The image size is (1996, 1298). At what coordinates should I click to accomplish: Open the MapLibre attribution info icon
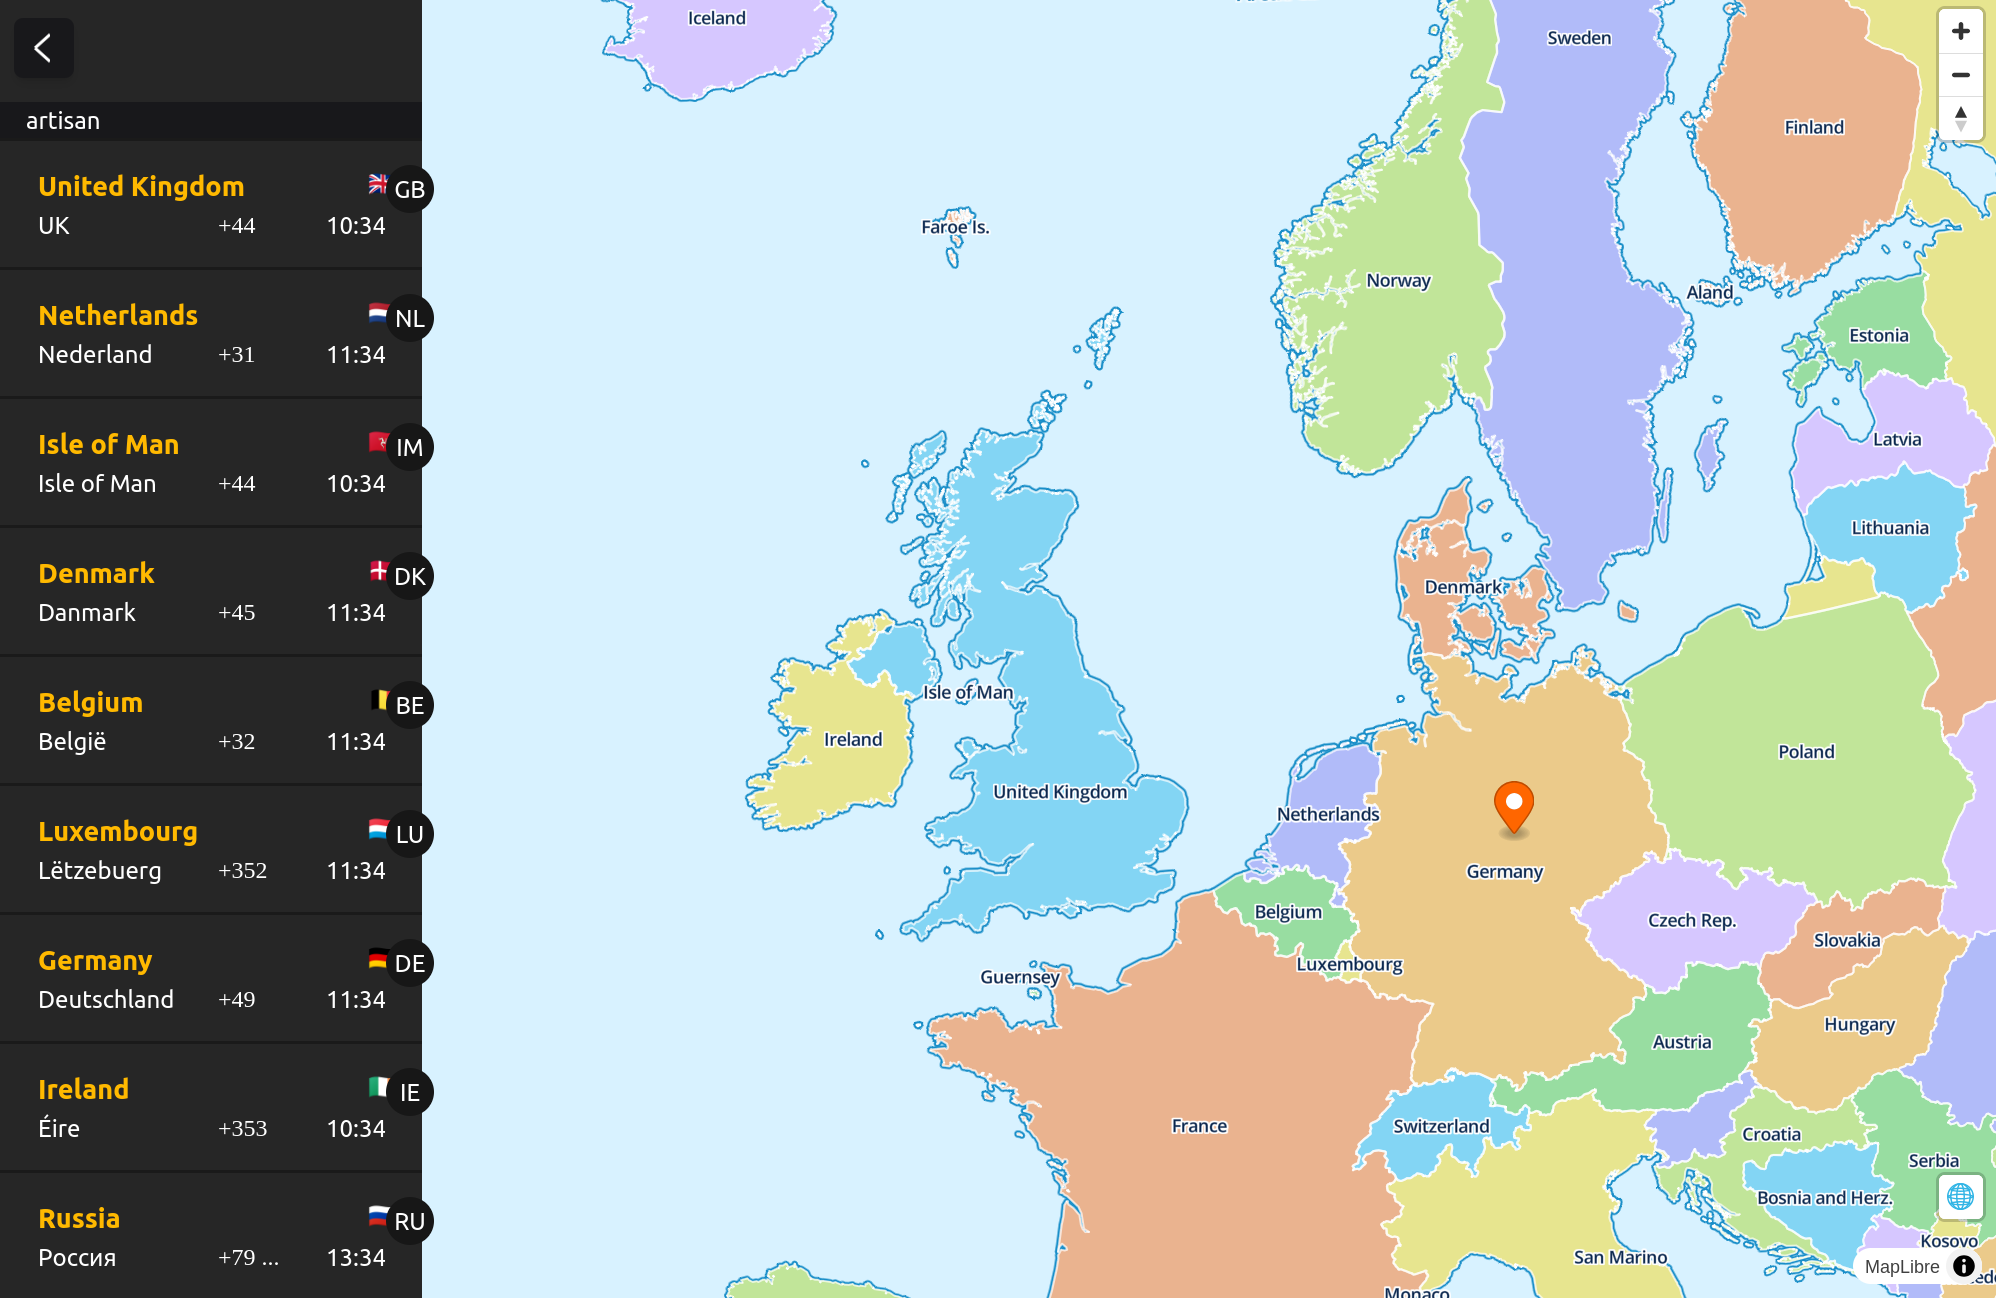pyautogui.click(x=1964, y=1266)
